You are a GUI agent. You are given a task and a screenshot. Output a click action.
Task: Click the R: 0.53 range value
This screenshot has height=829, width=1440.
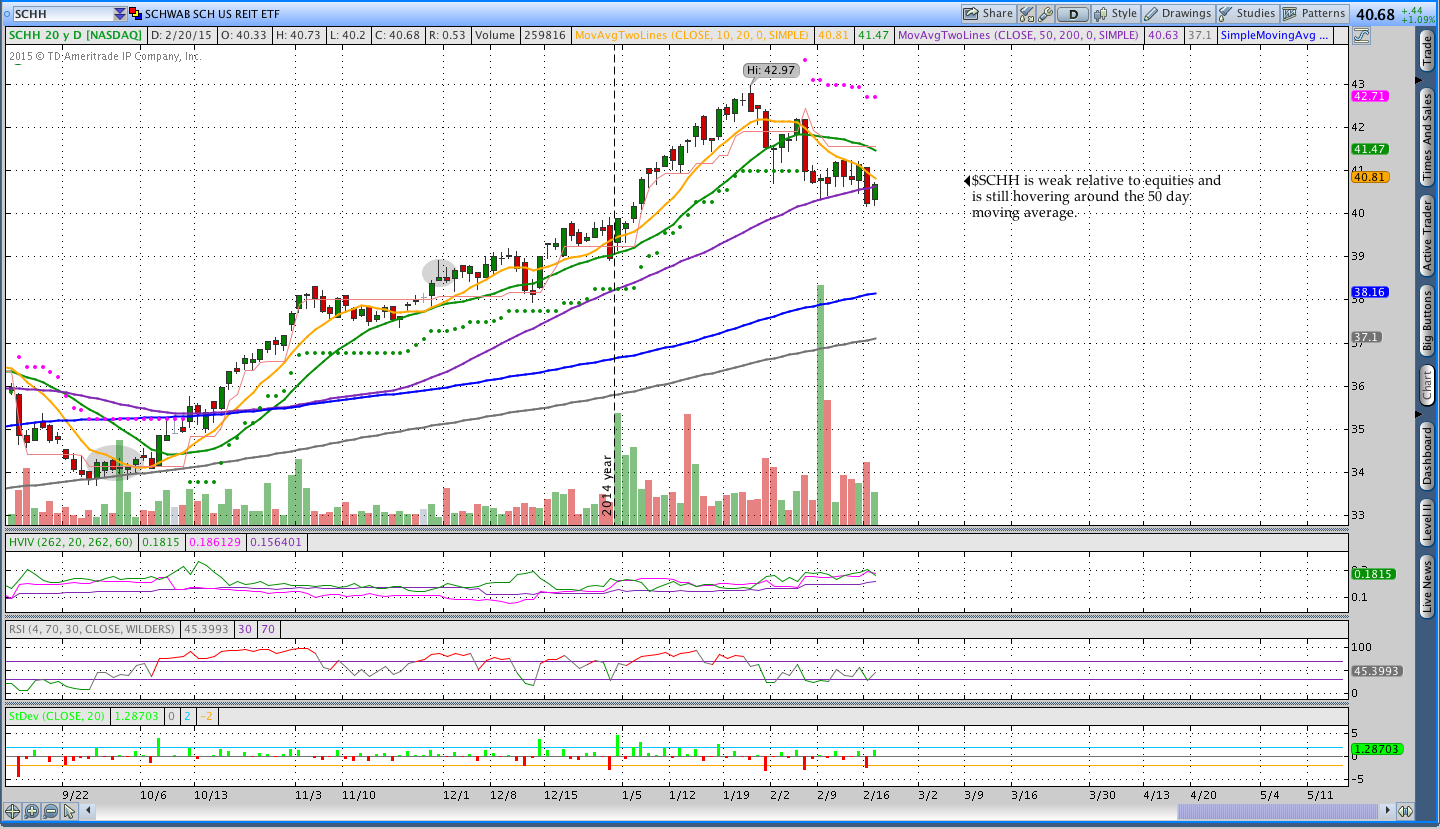pos(448,35)
